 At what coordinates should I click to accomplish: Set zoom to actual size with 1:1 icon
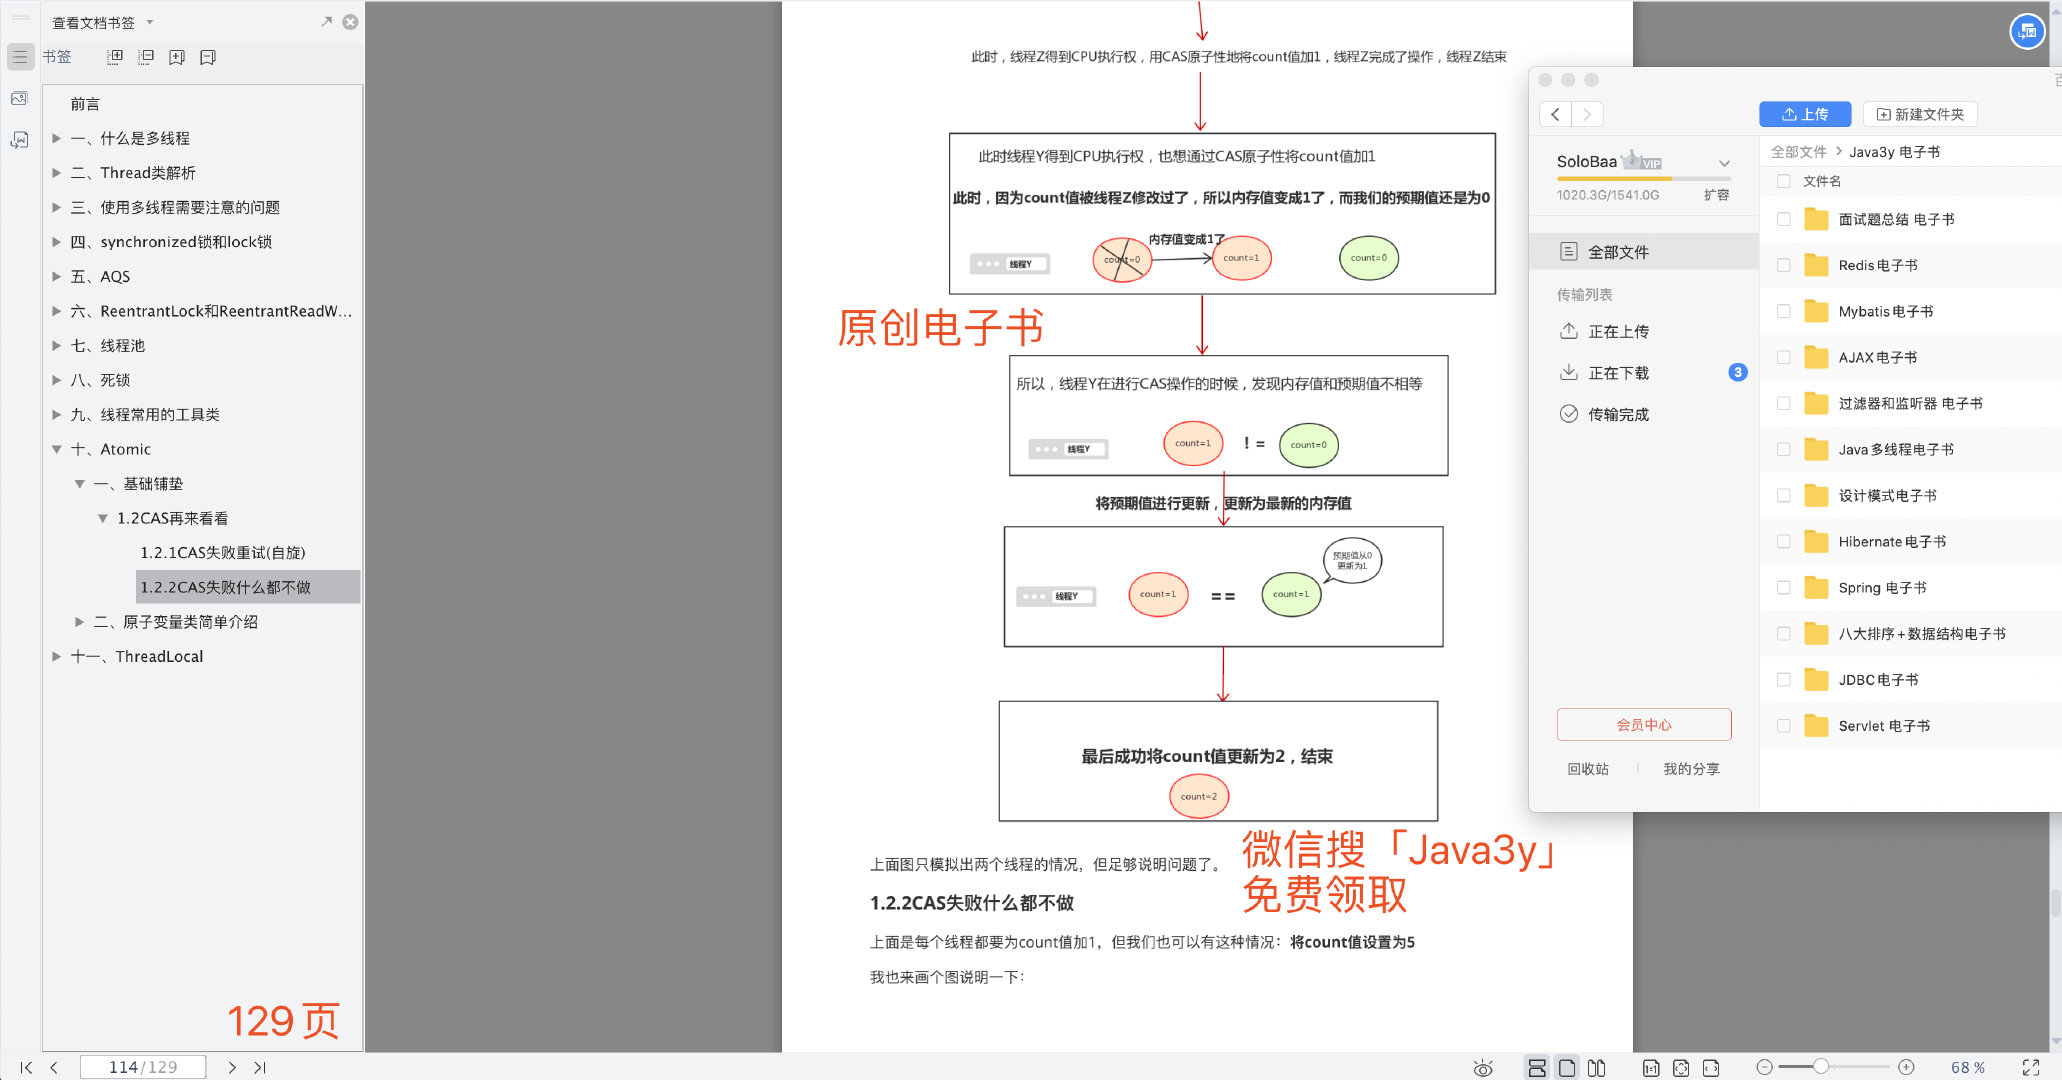[x=1651, y=1067]
